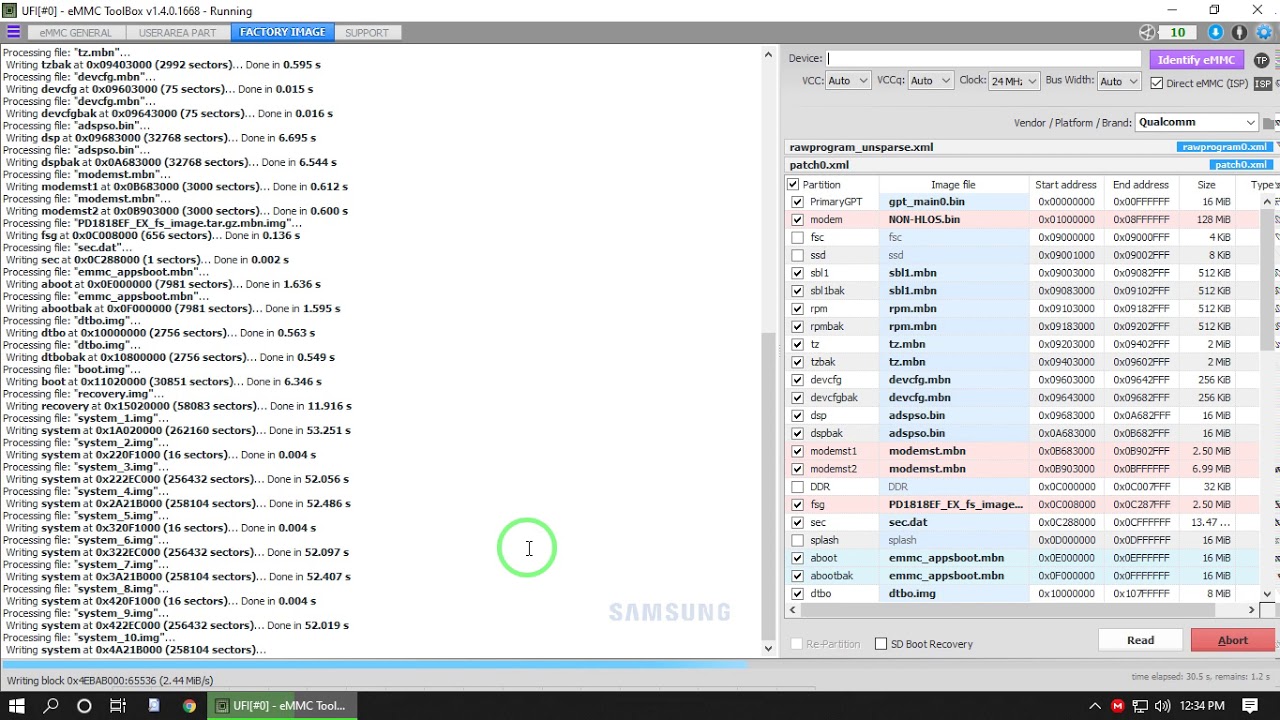
Task: Sort by Start address column header
Action: [x=1066, y=185]
